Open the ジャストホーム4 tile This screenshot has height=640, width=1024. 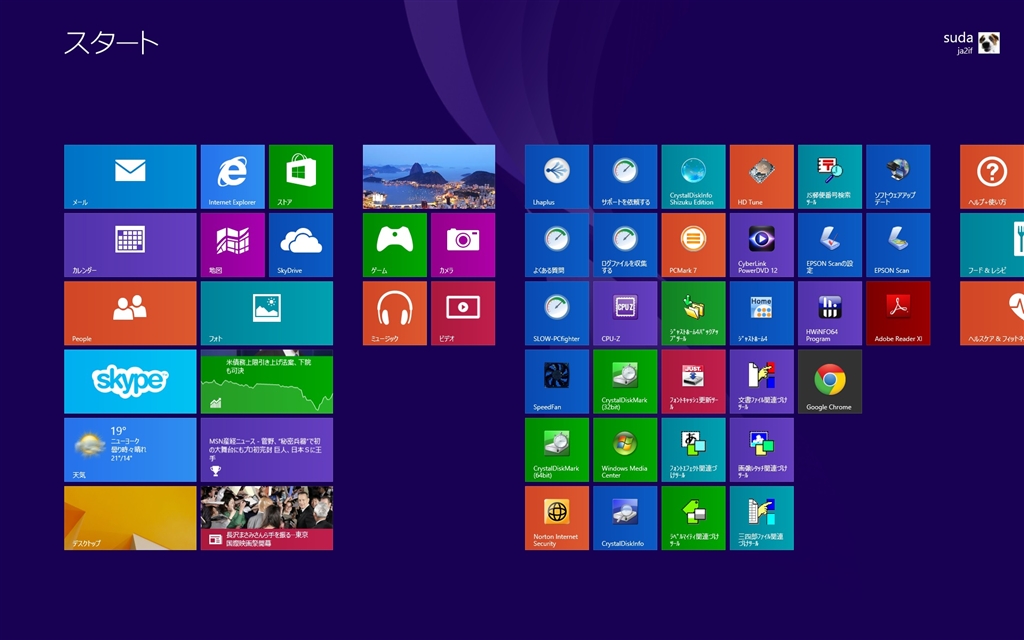click(x=761, y=313)
